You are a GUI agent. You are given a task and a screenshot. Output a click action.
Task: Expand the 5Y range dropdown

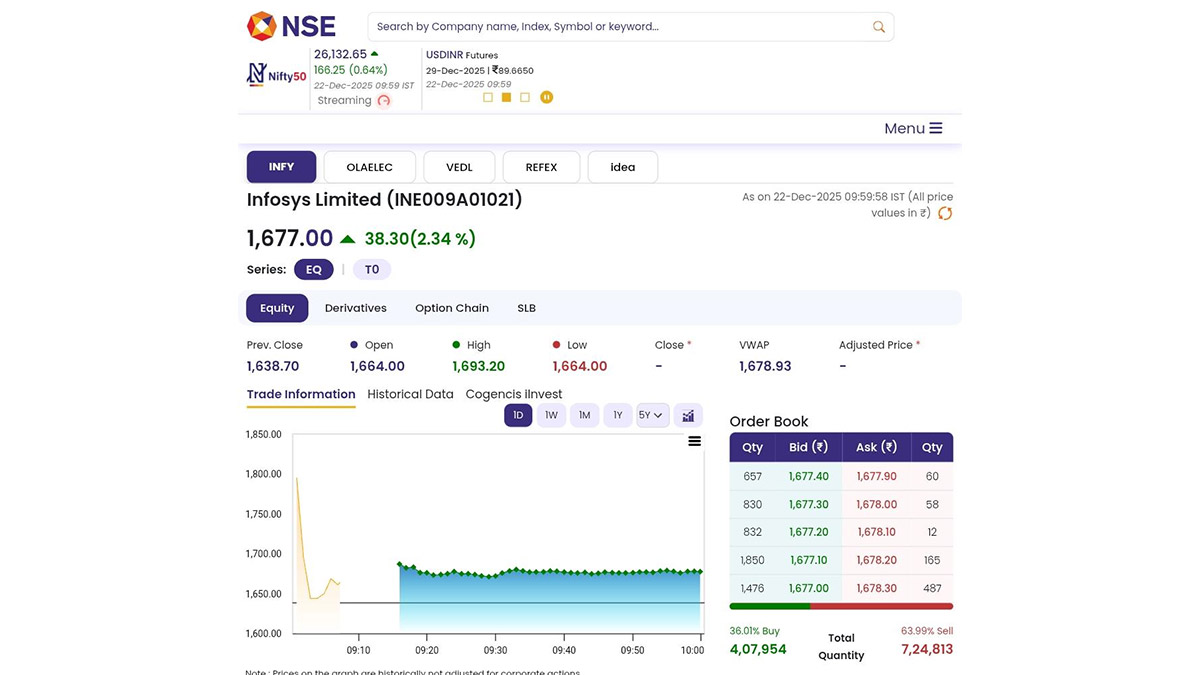(652, 415)
